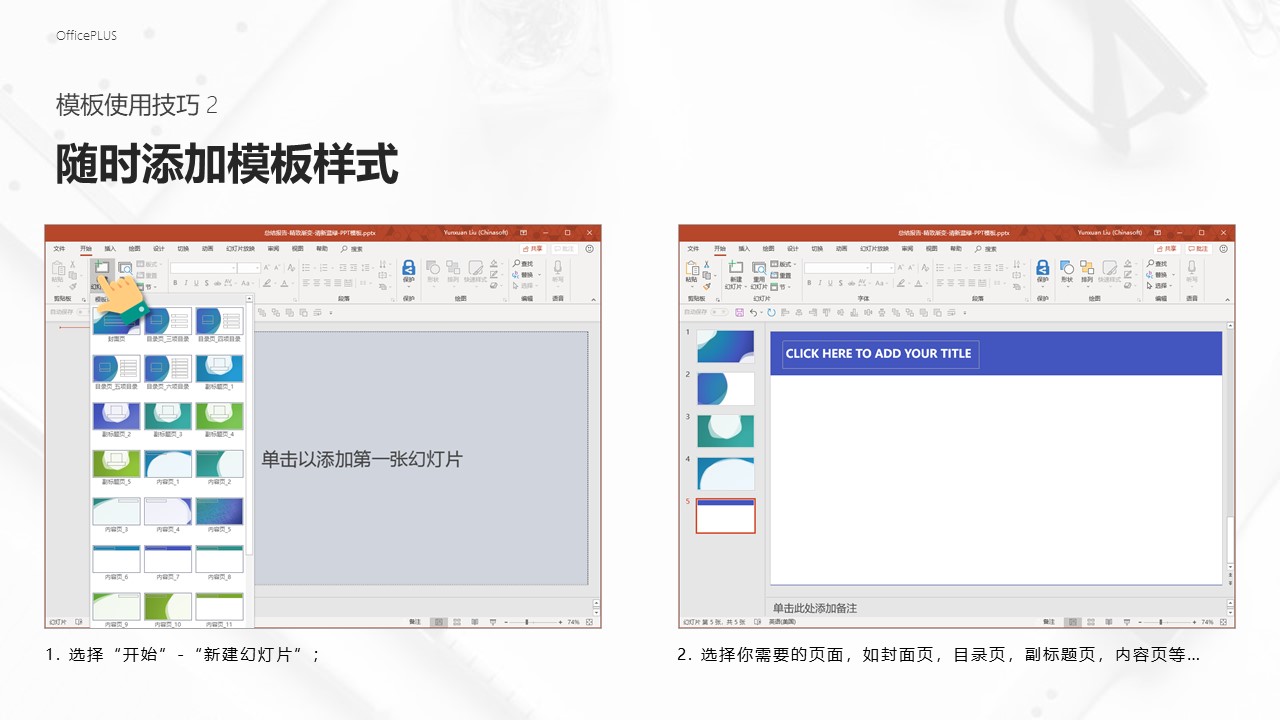The image size is (1280, 720).
Task: Toggle Italic formatting in left window
Action: pyautogui.click(x=186, y=283)
